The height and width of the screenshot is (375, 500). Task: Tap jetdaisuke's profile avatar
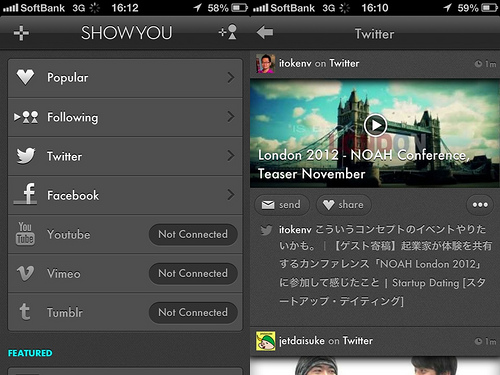(x=265, y=341)
